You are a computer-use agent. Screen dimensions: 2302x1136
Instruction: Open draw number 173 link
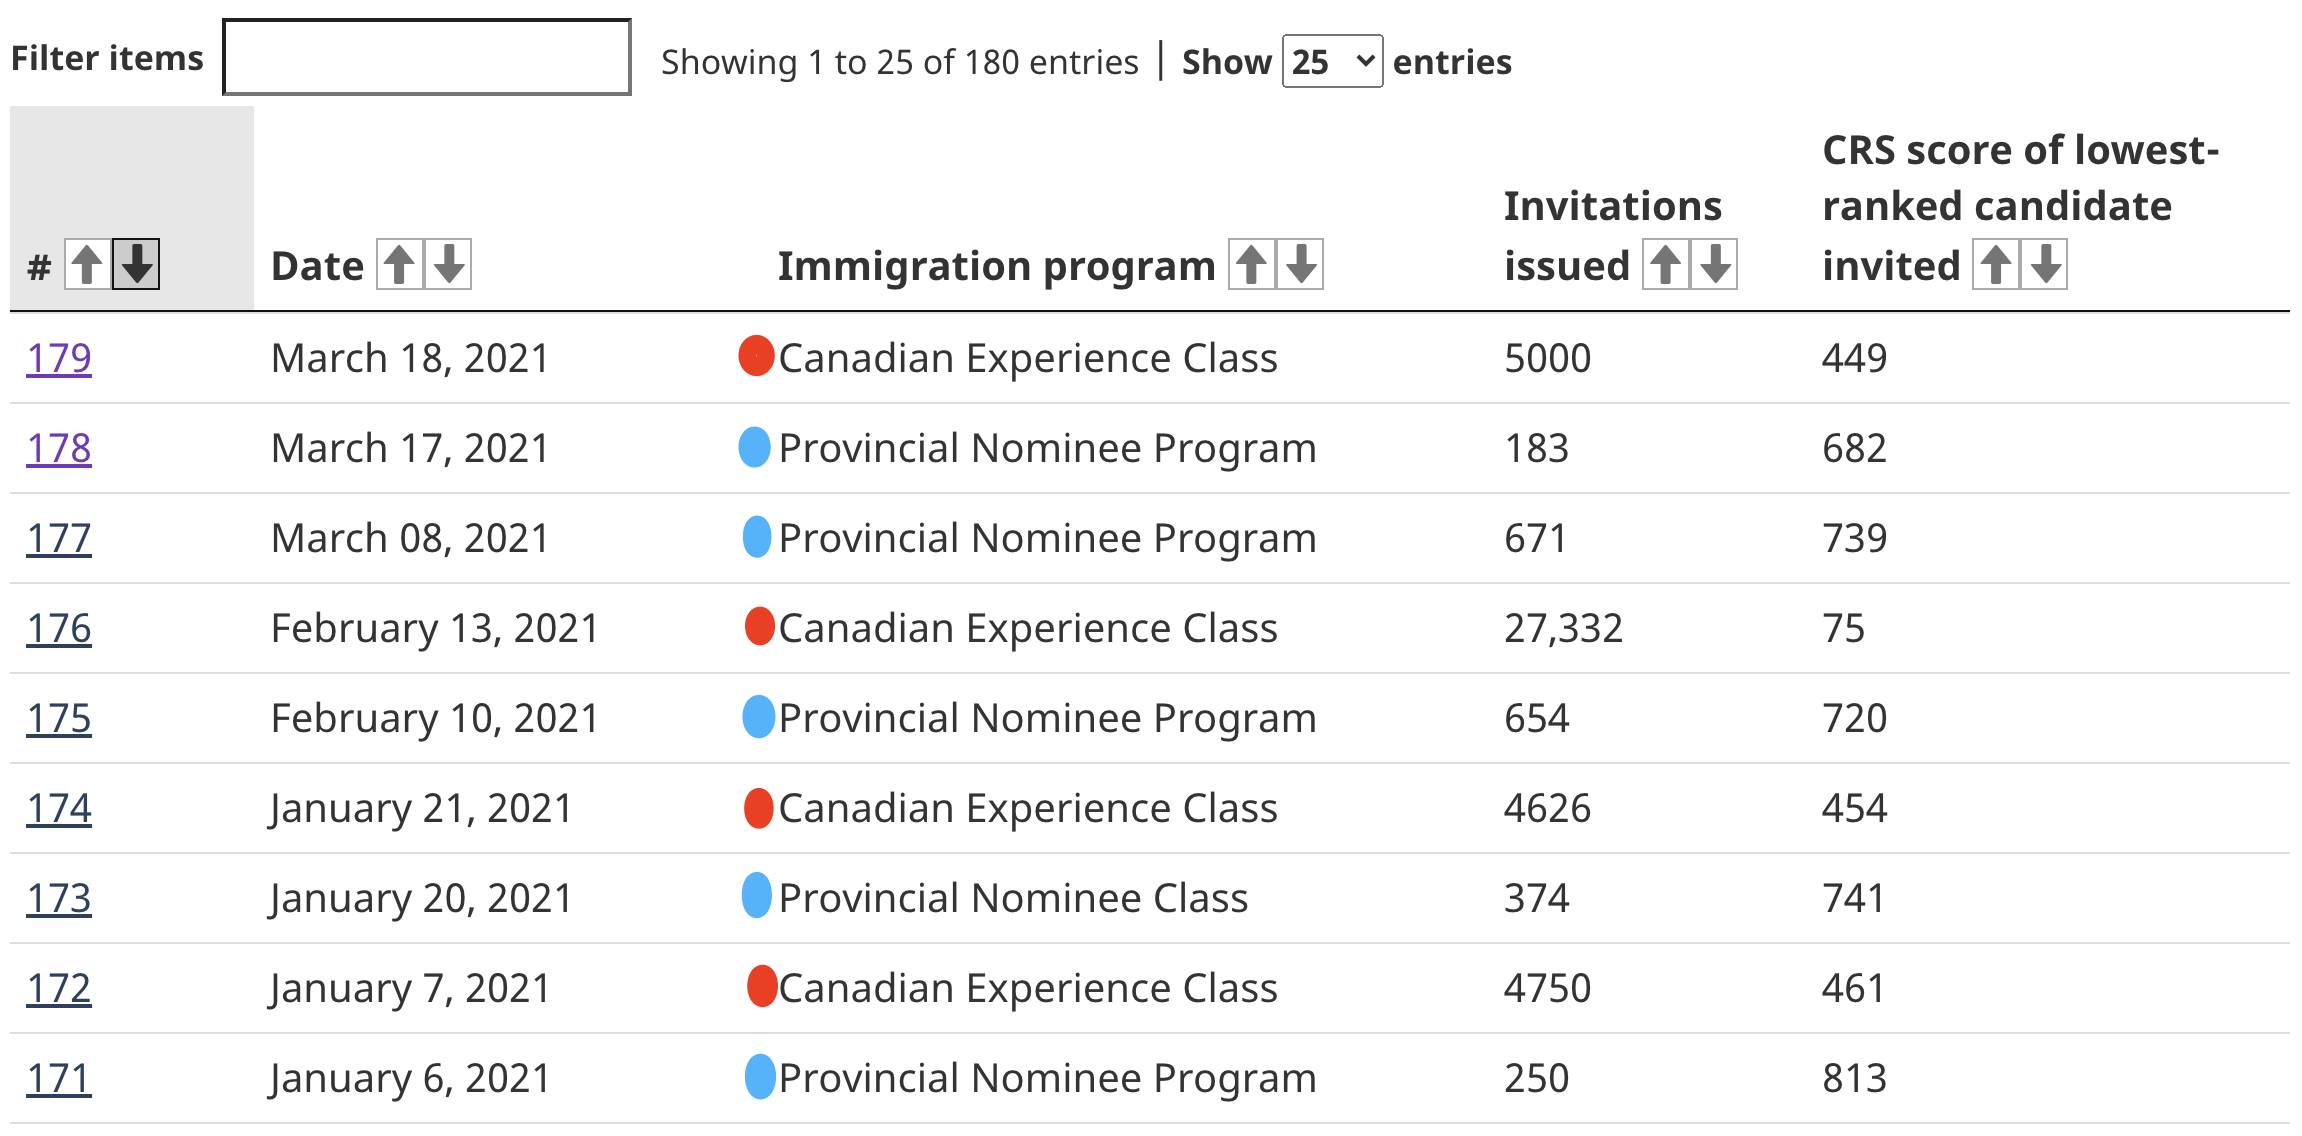click(x=59, y=898)
